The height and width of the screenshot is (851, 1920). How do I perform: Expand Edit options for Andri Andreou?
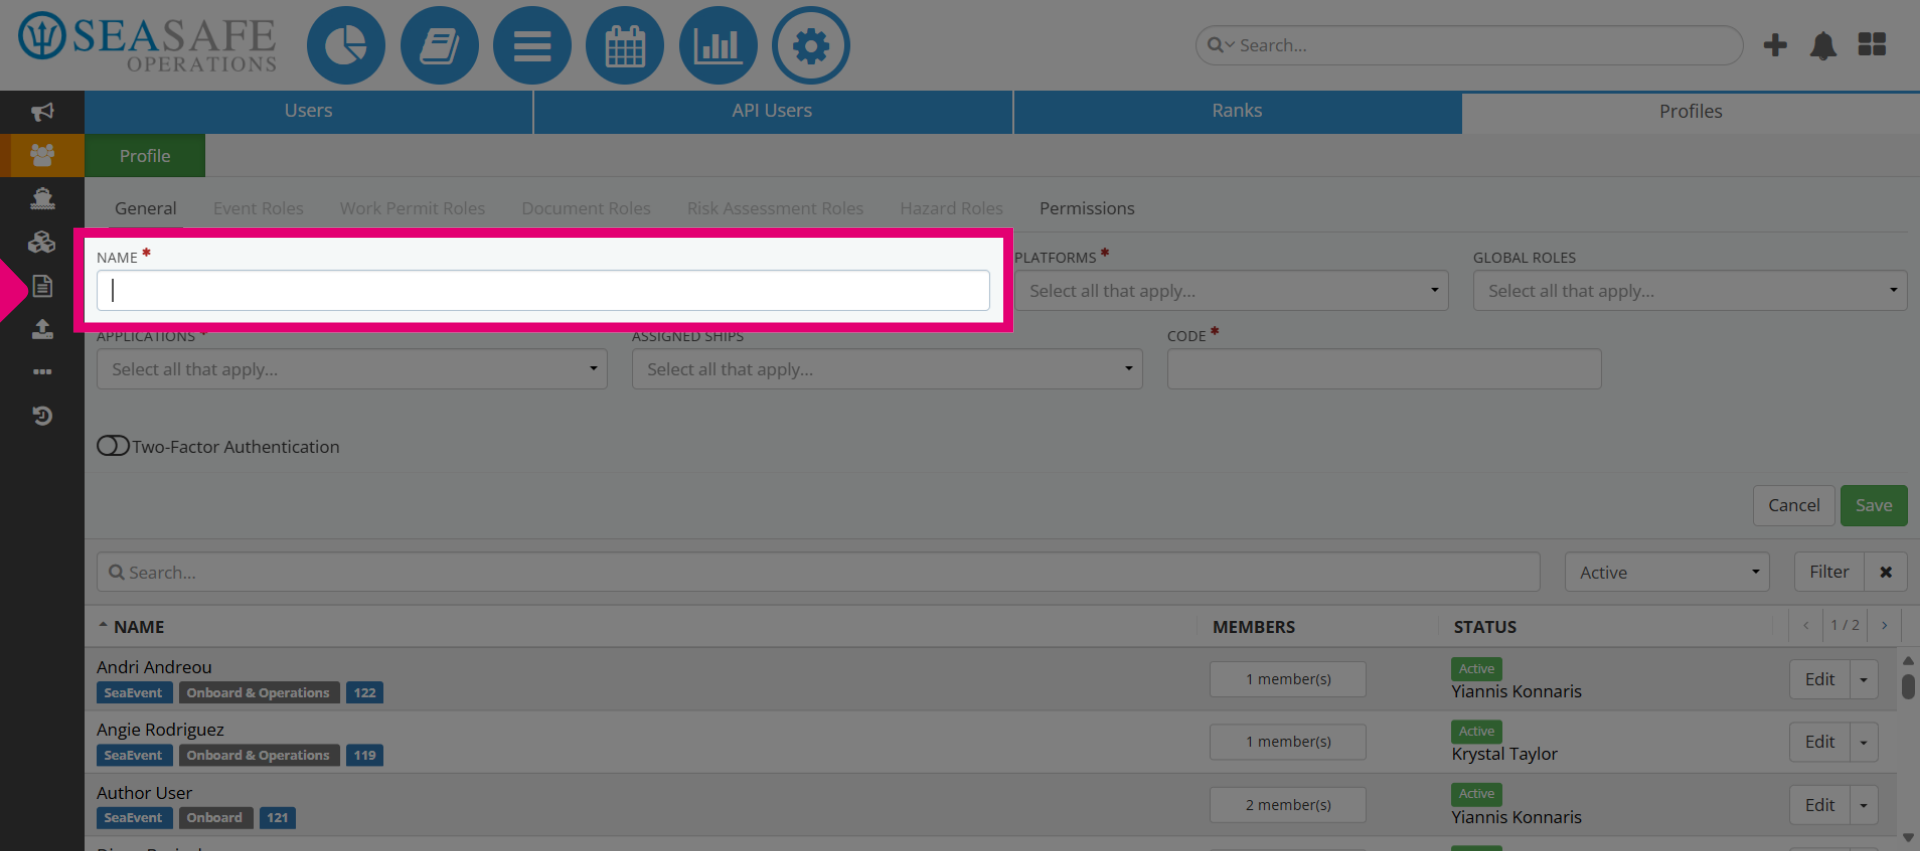click(x=1863, y=680)
